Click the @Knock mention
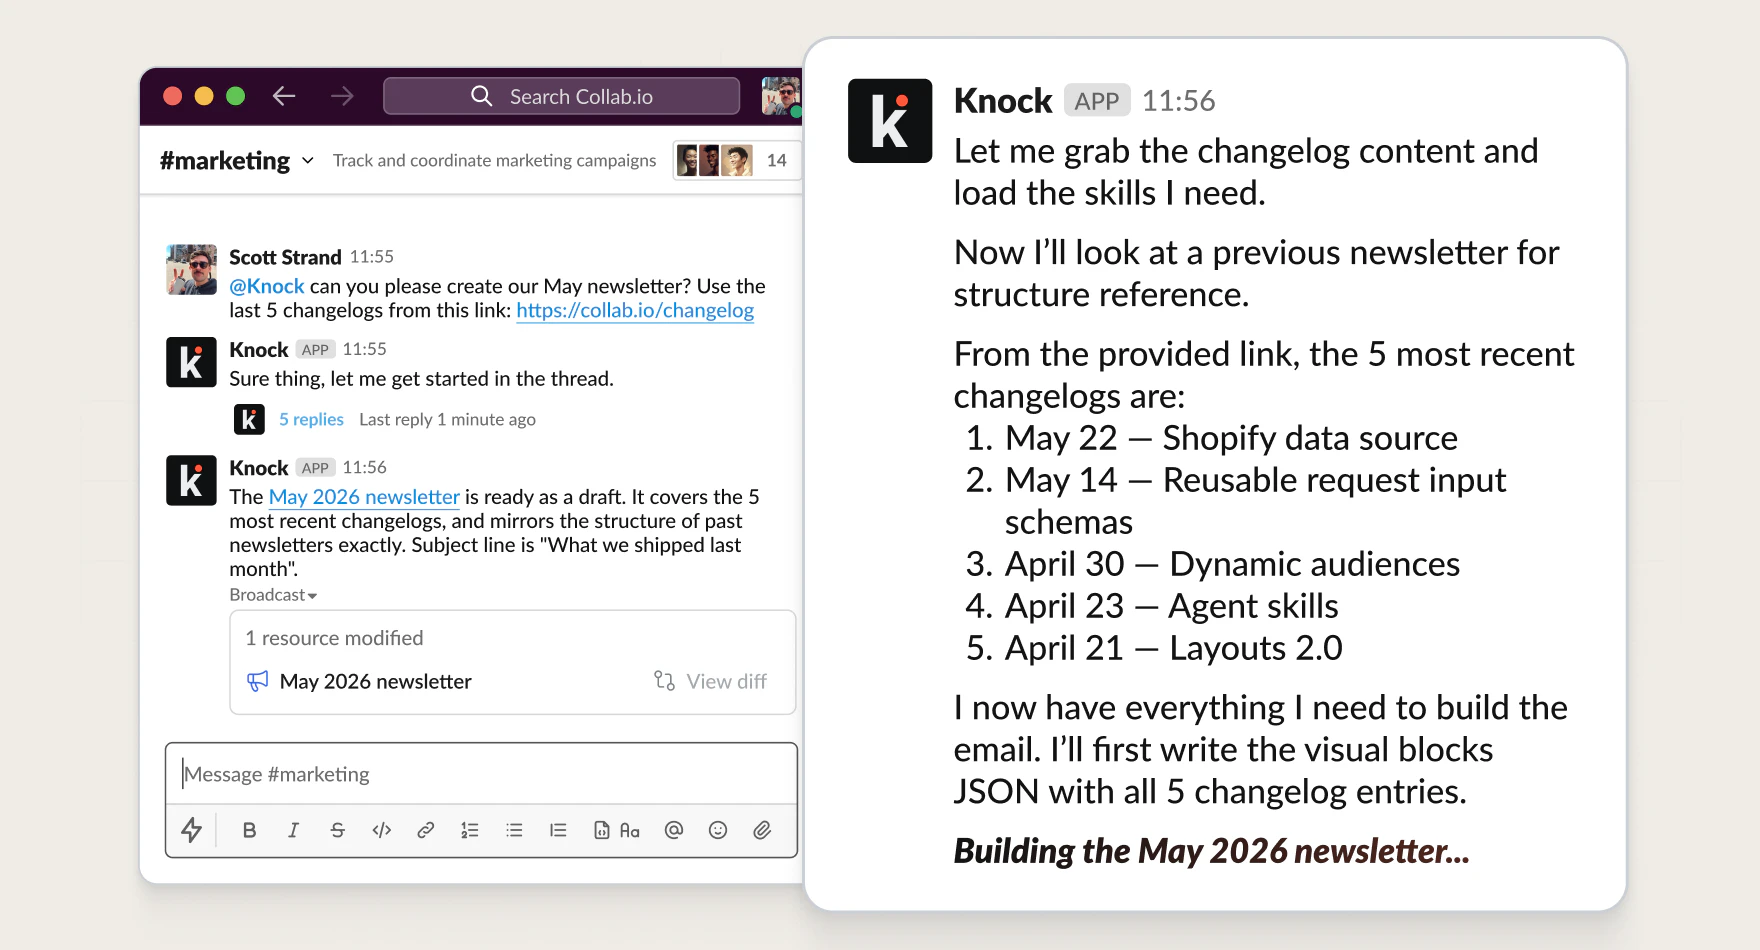 pos(267,286)
